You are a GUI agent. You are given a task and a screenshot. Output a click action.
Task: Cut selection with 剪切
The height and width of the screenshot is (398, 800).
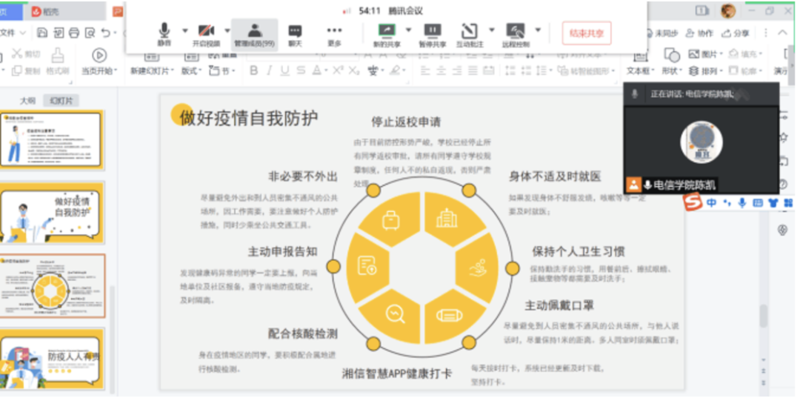coord(26,54)
